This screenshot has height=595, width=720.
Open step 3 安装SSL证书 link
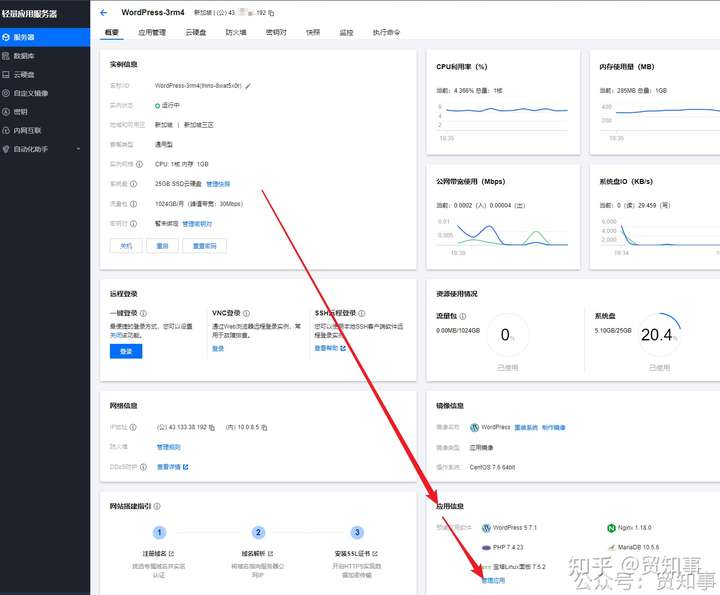pos(357,554)
